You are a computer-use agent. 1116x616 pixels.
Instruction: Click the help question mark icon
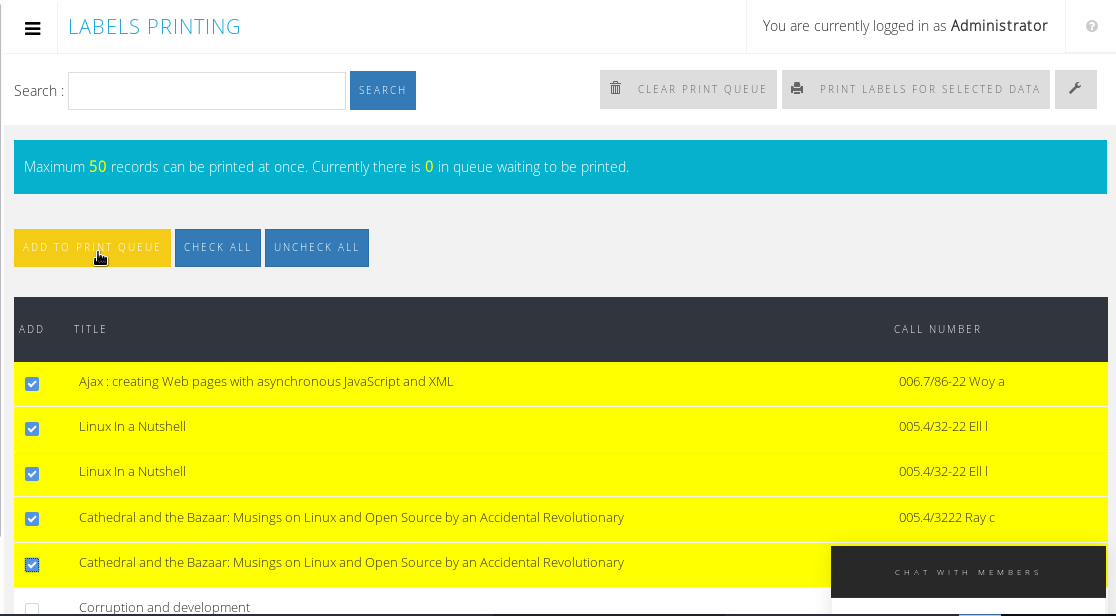pyautogui.click(x=1091, y=27)
